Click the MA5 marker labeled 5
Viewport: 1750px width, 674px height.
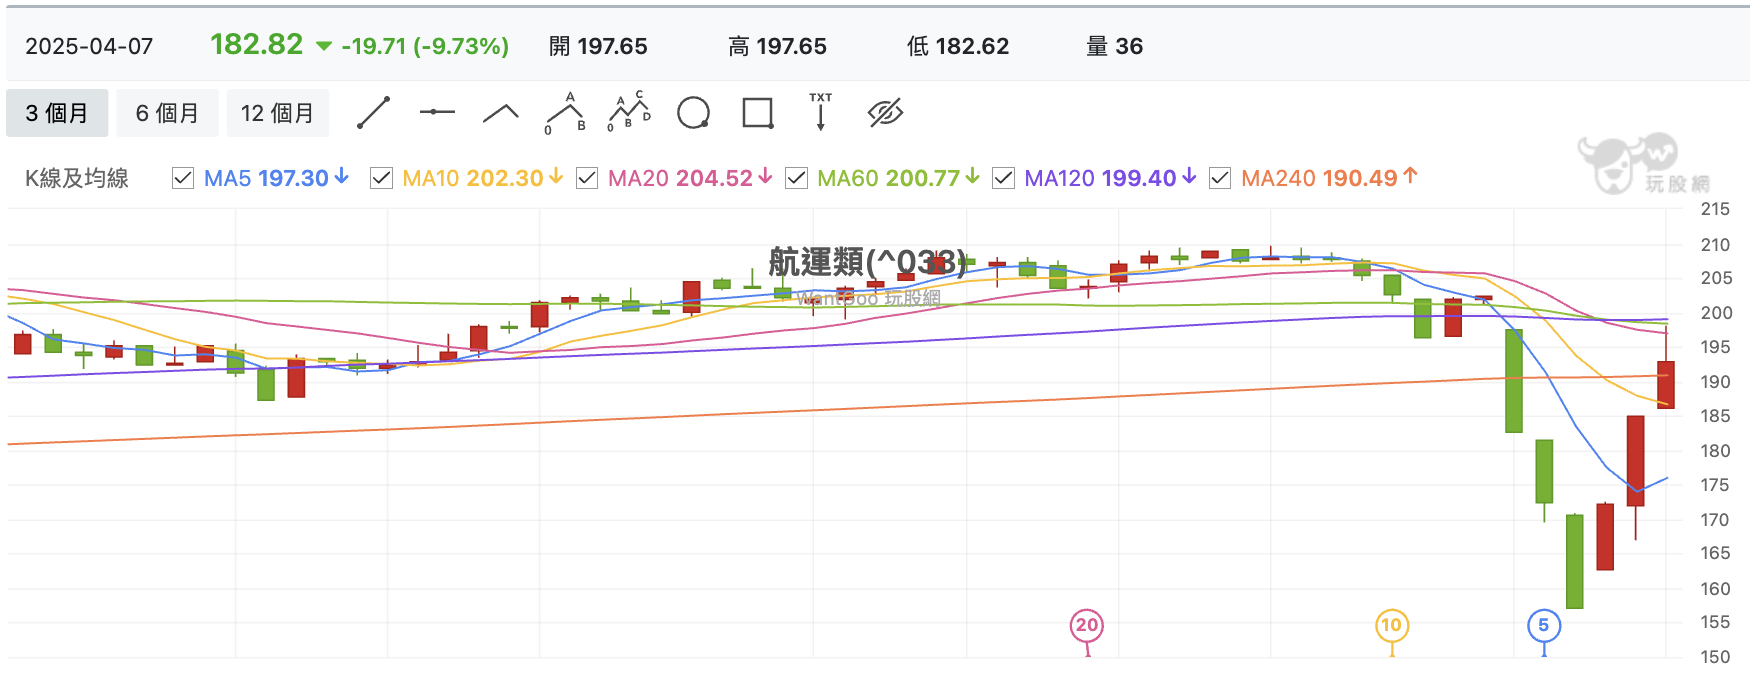tap(1544, 626)
